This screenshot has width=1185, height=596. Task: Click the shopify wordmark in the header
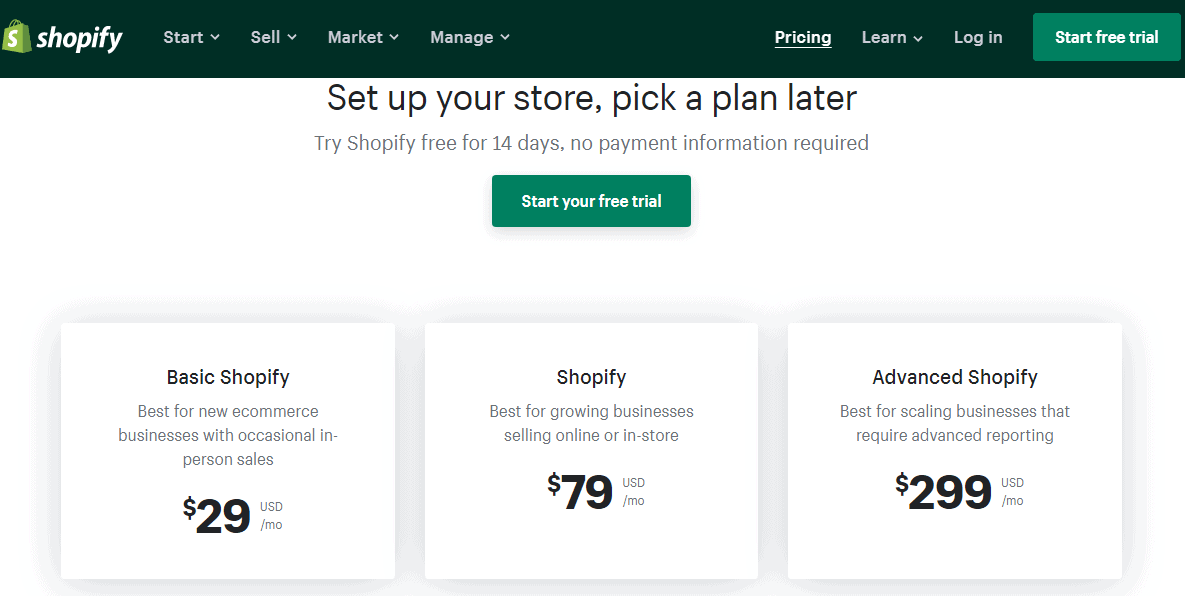[80, 37]
